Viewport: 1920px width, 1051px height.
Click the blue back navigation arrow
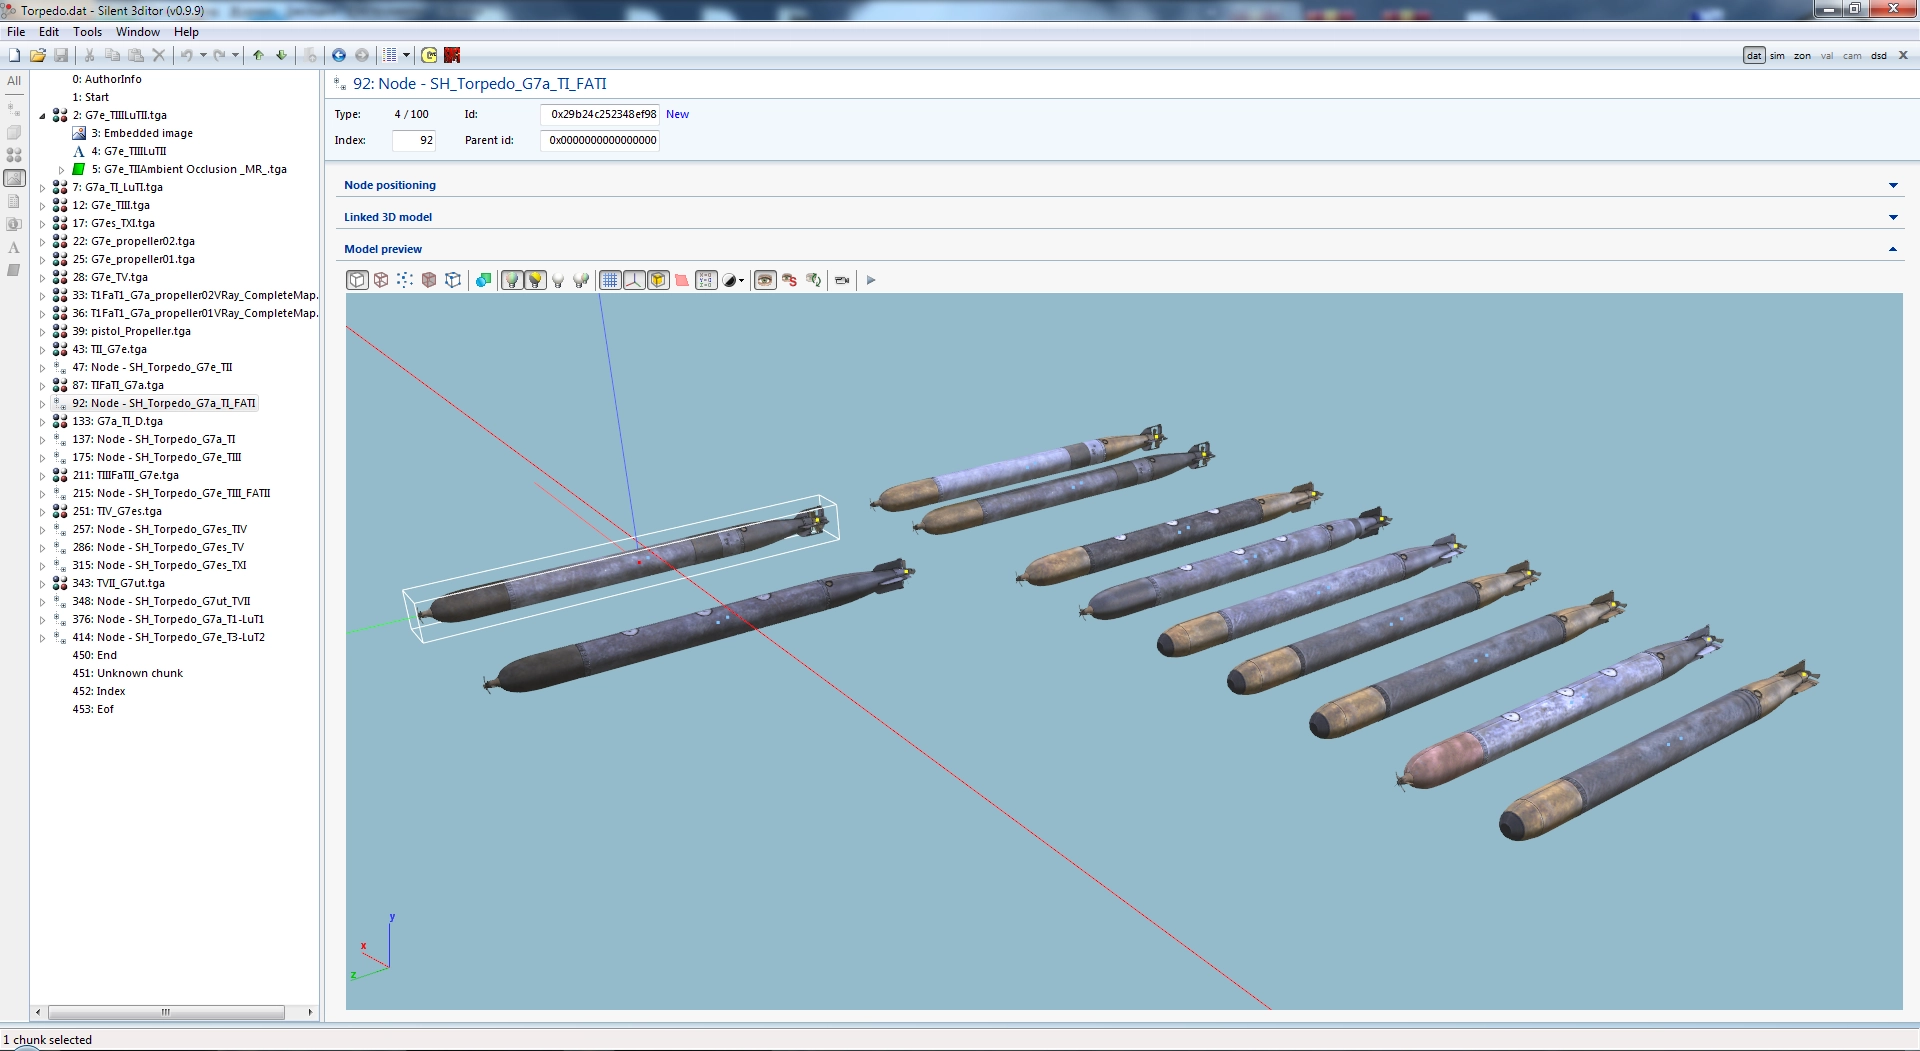(x=339, y=56)
